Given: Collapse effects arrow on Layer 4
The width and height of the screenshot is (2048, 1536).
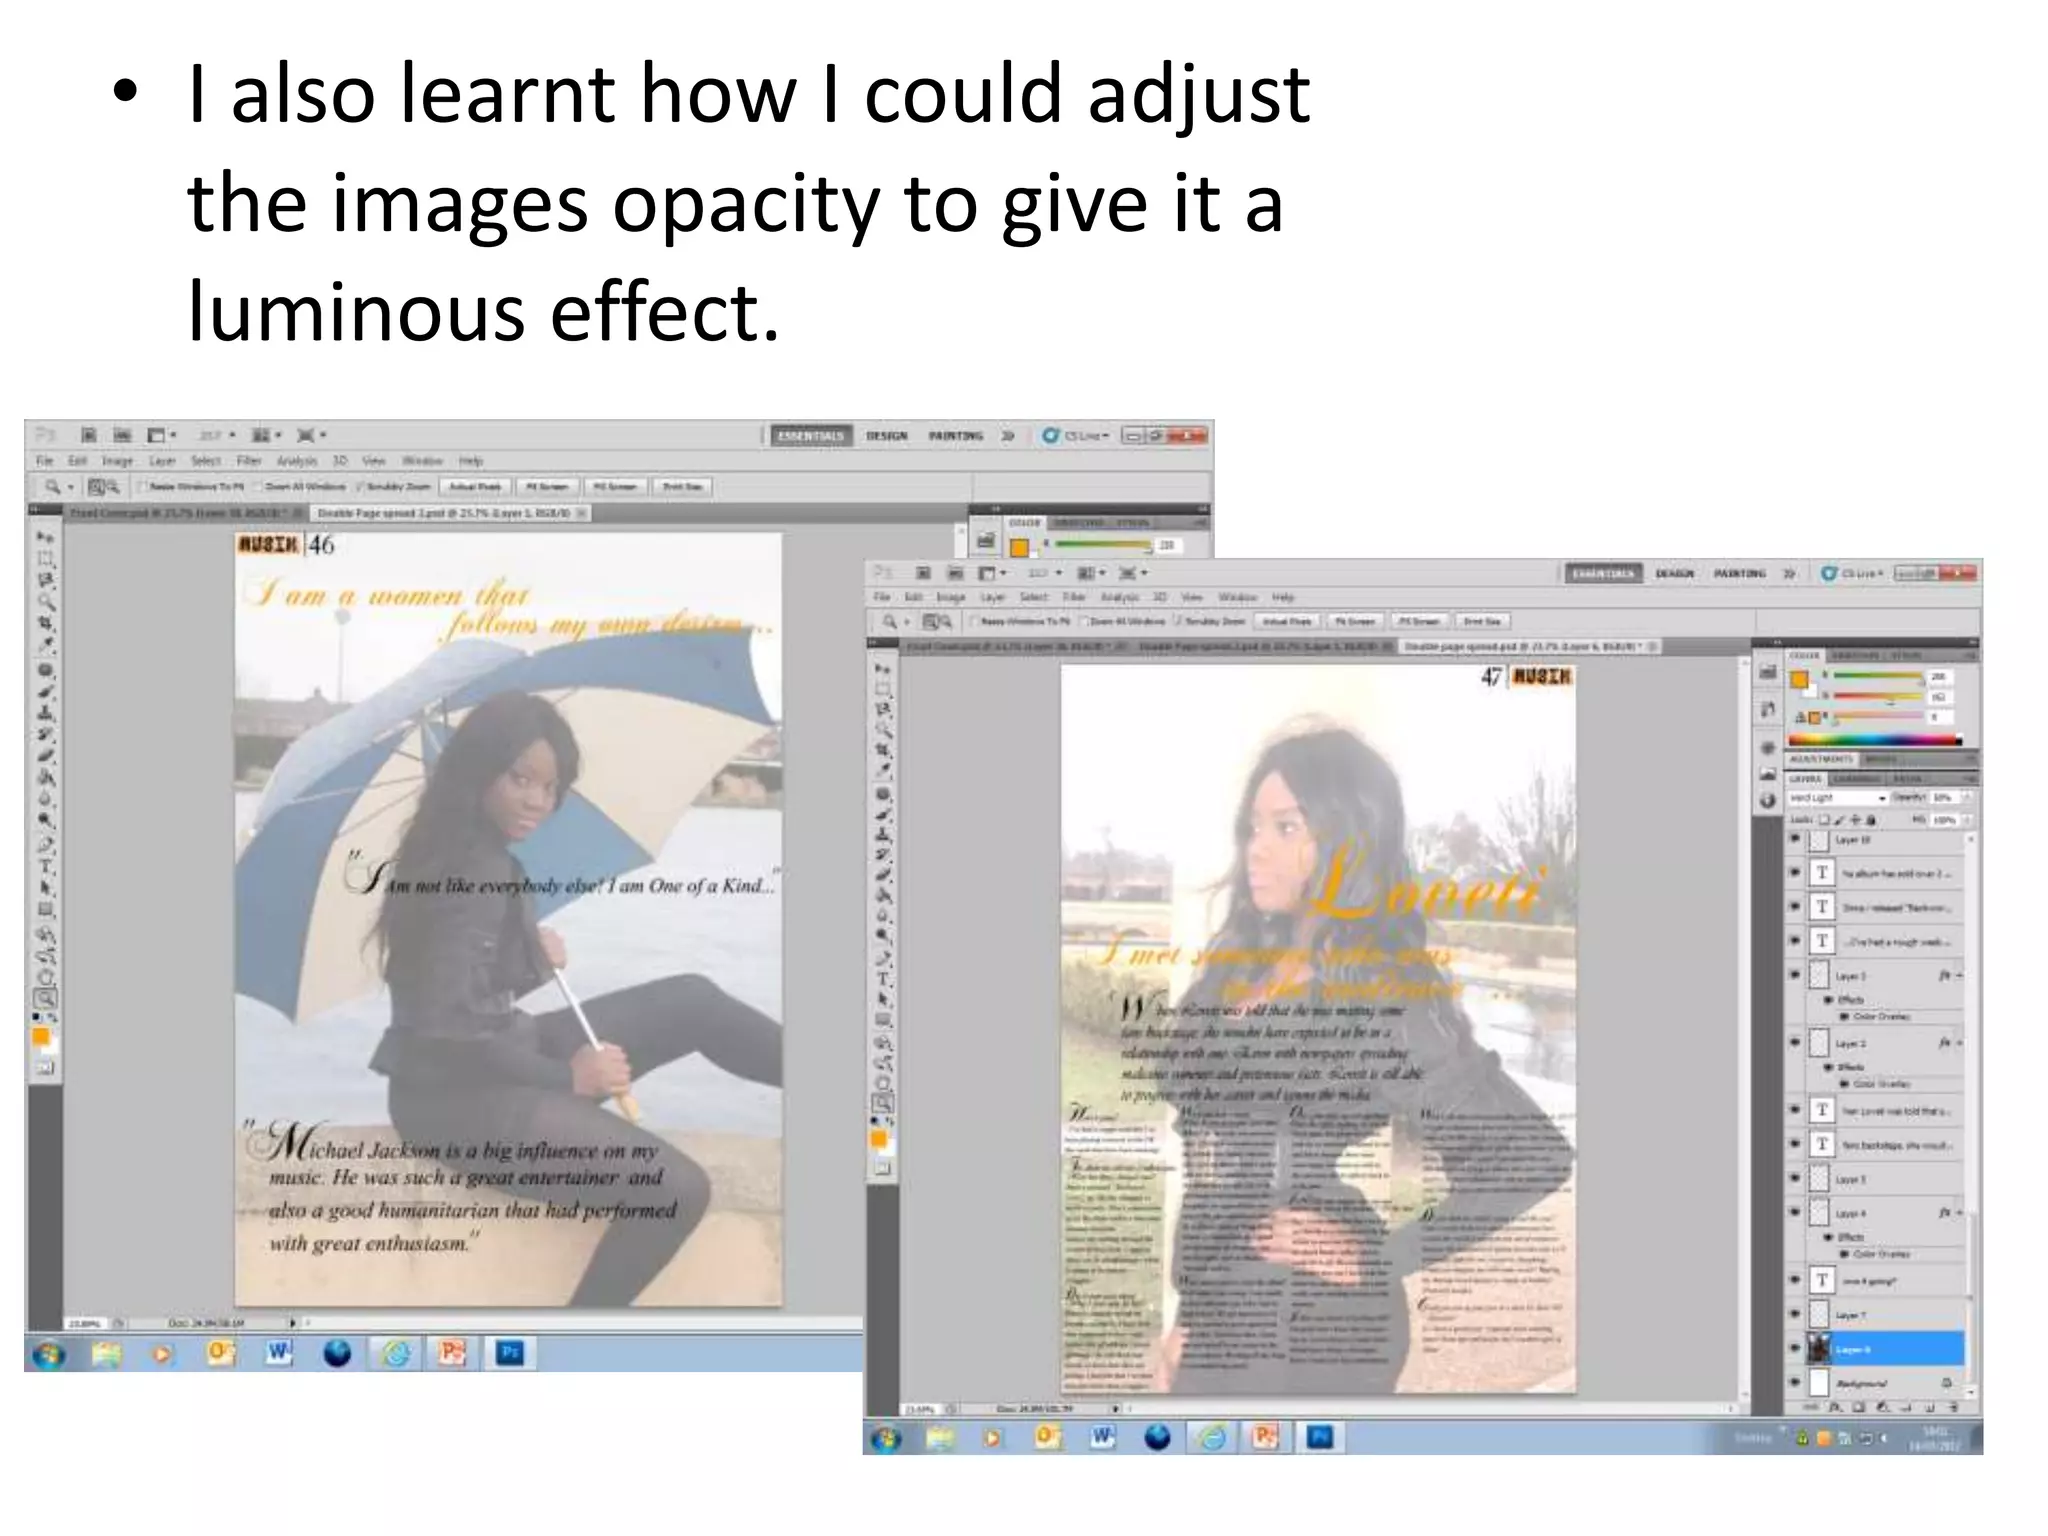Looking at the screenshot, I should click(x=1959, y=1212).
